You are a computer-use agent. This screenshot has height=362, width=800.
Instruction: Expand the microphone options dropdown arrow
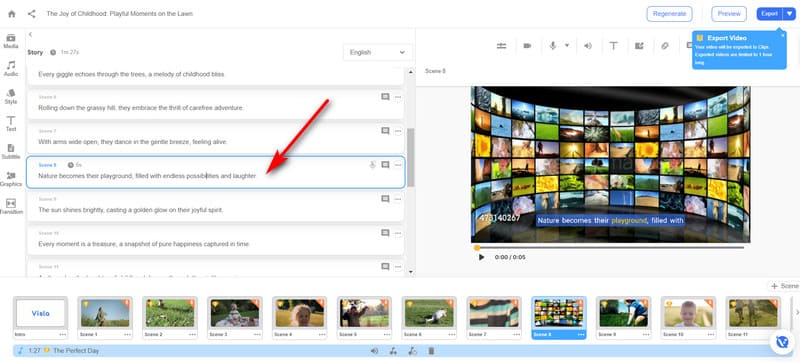(566, 45)
